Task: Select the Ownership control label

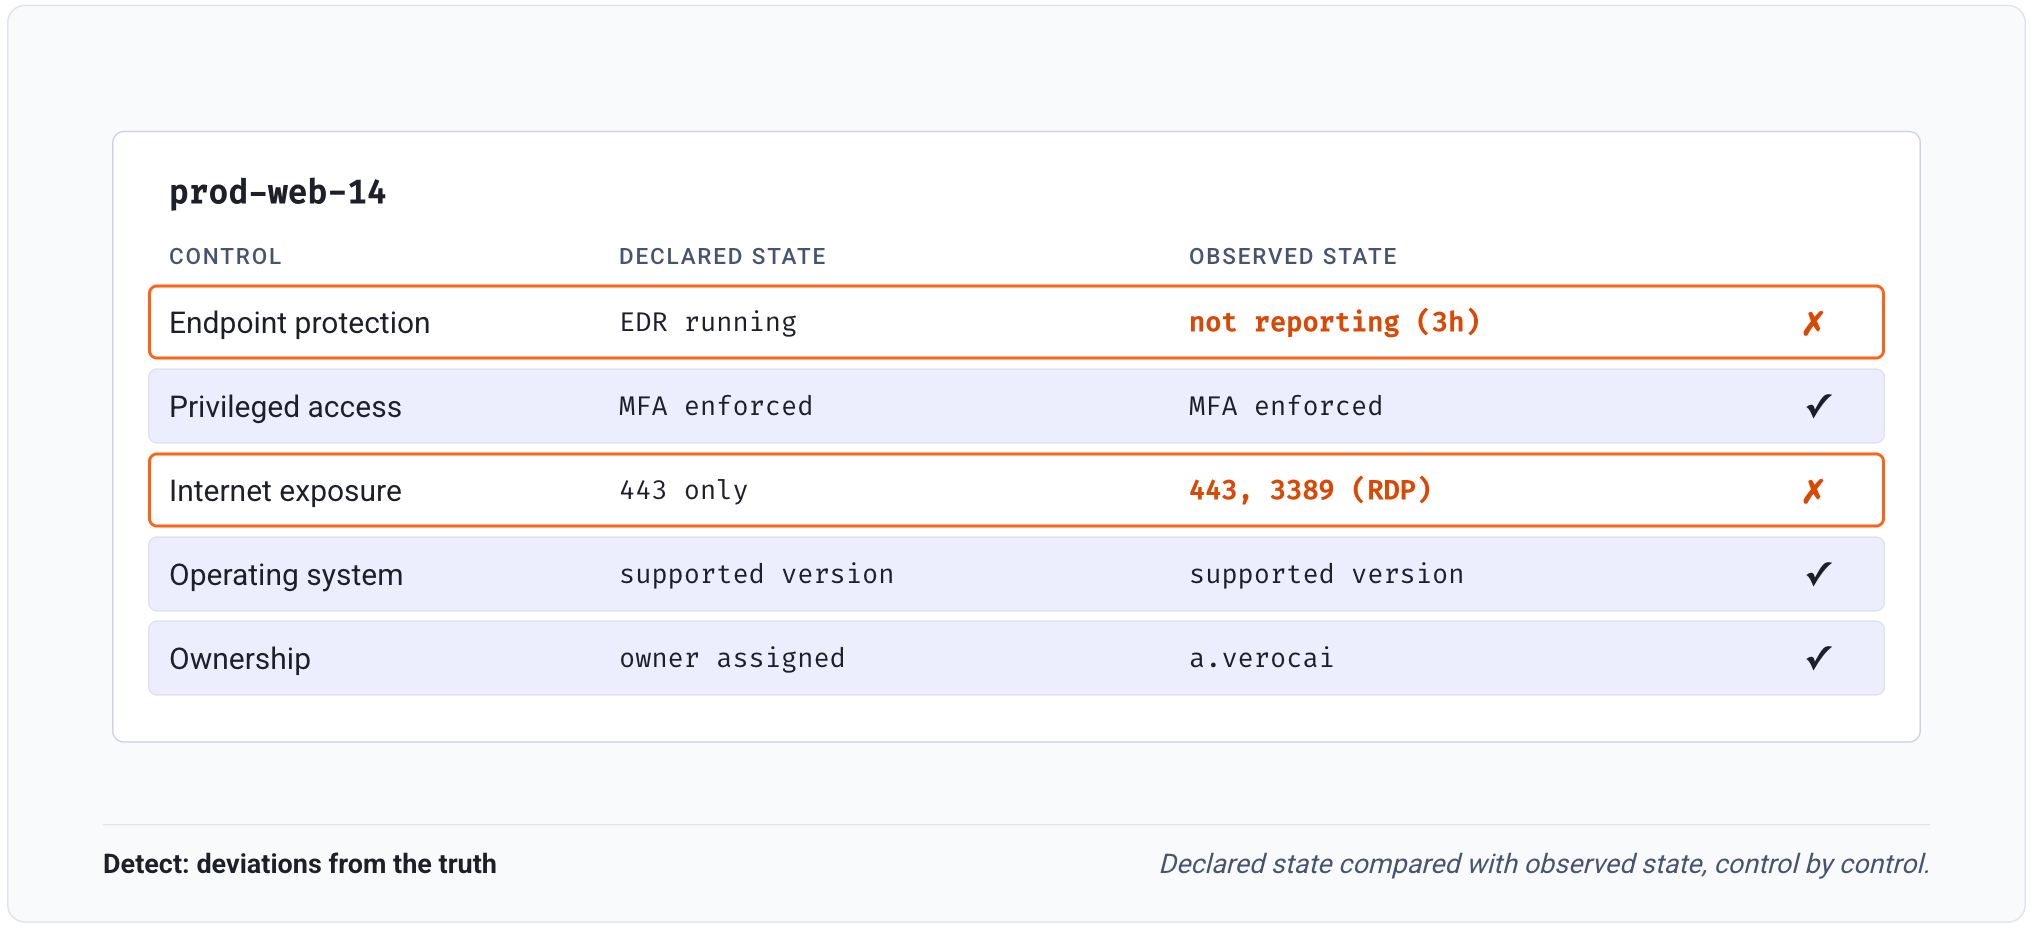Action: [240, 659]
